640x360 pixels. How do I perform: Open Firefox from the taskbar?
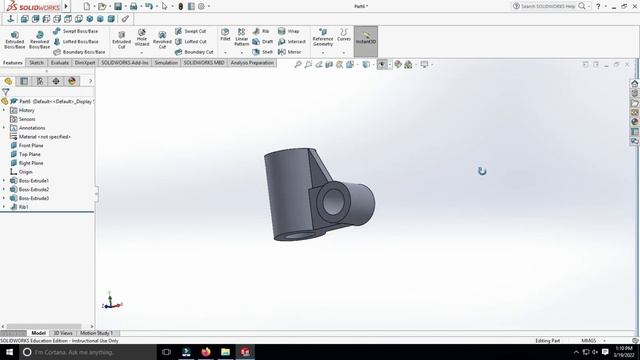tap(206, 352)
